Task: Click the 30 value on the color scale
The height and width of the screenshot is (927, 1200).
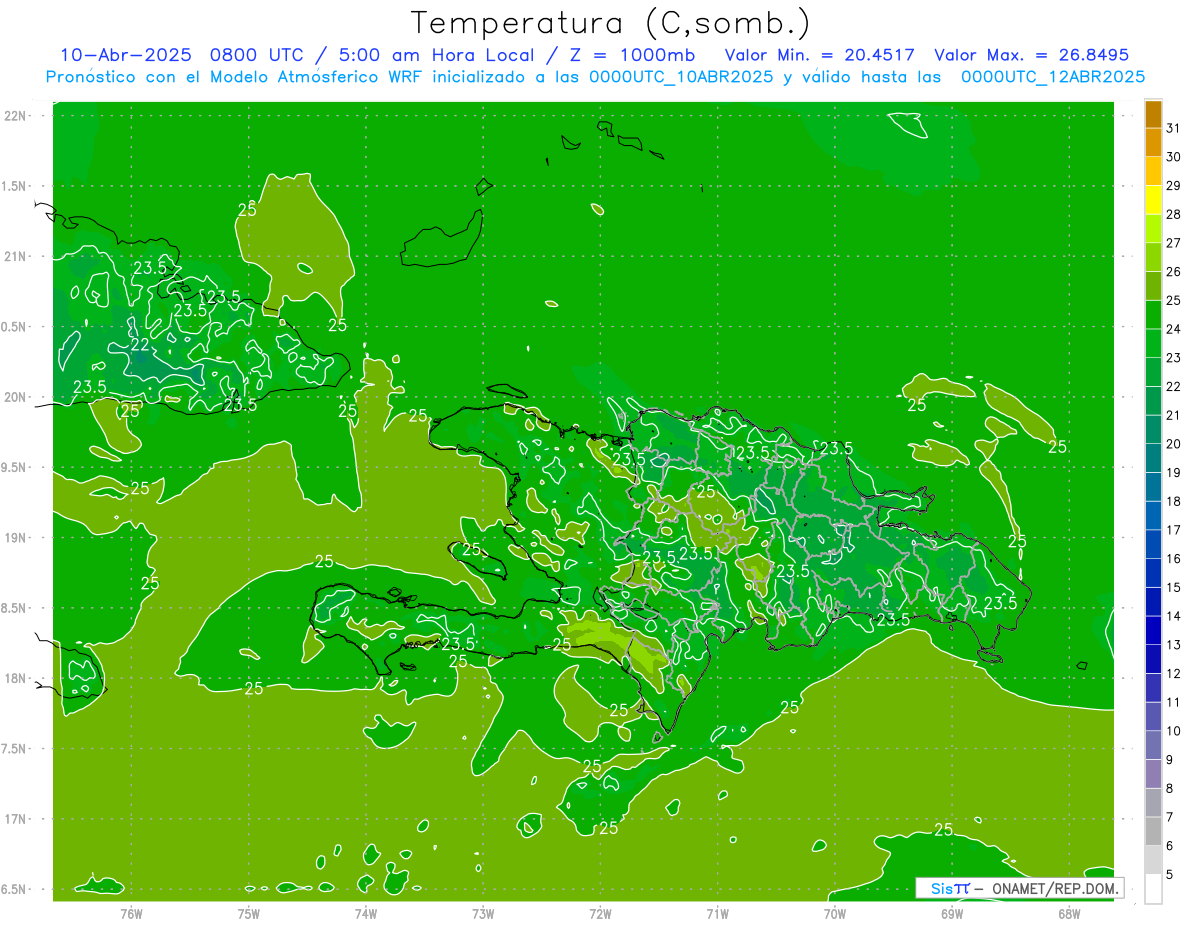Action: pyautogui.click(x=1174, y=157)
